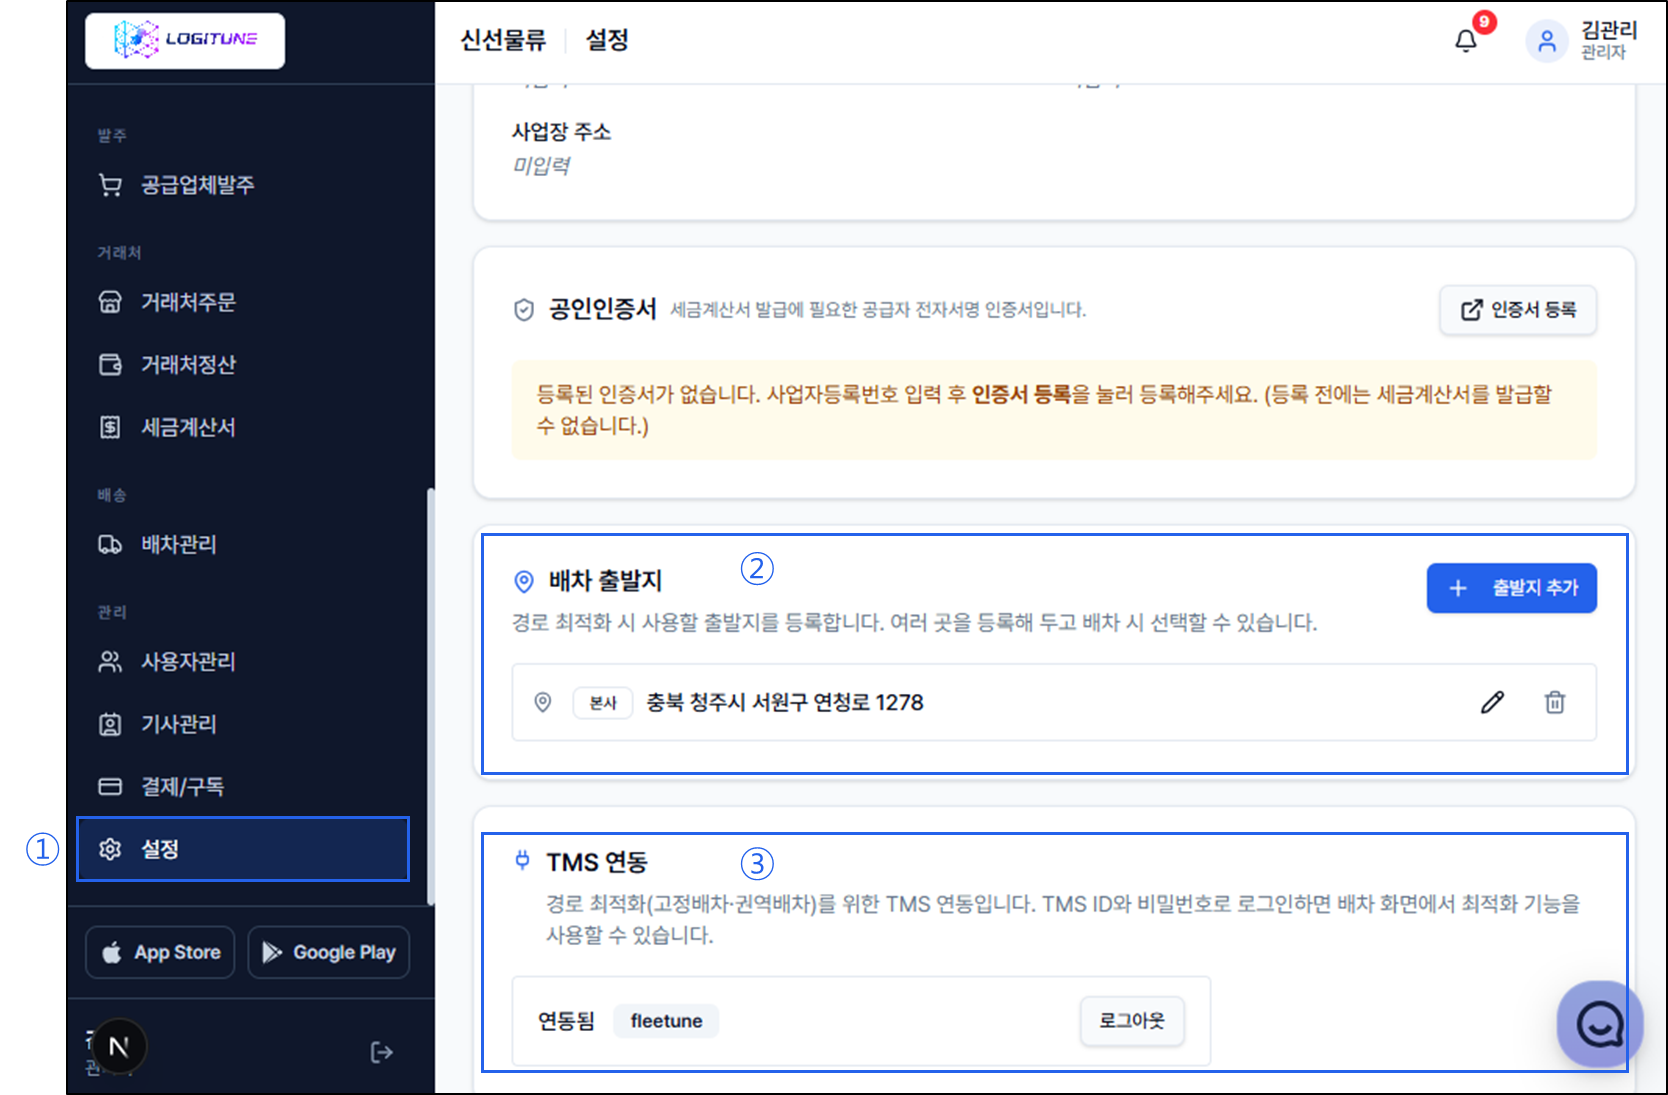1668x1095 pixels.
Task: Open the Google Play download link
Action: (329, 952)
